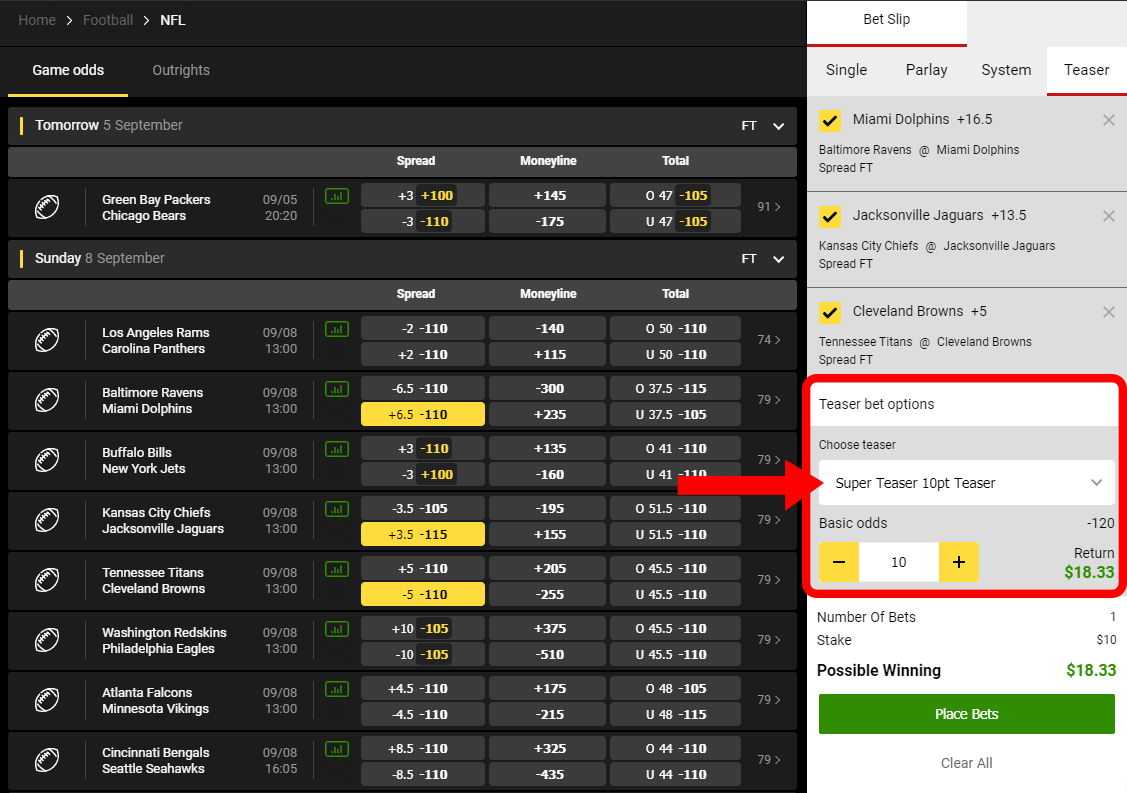Uncheck Miami Dolphins +16.5 checkbox
The height and width of the screenshot is (793, 1127).
pos(830,120)
